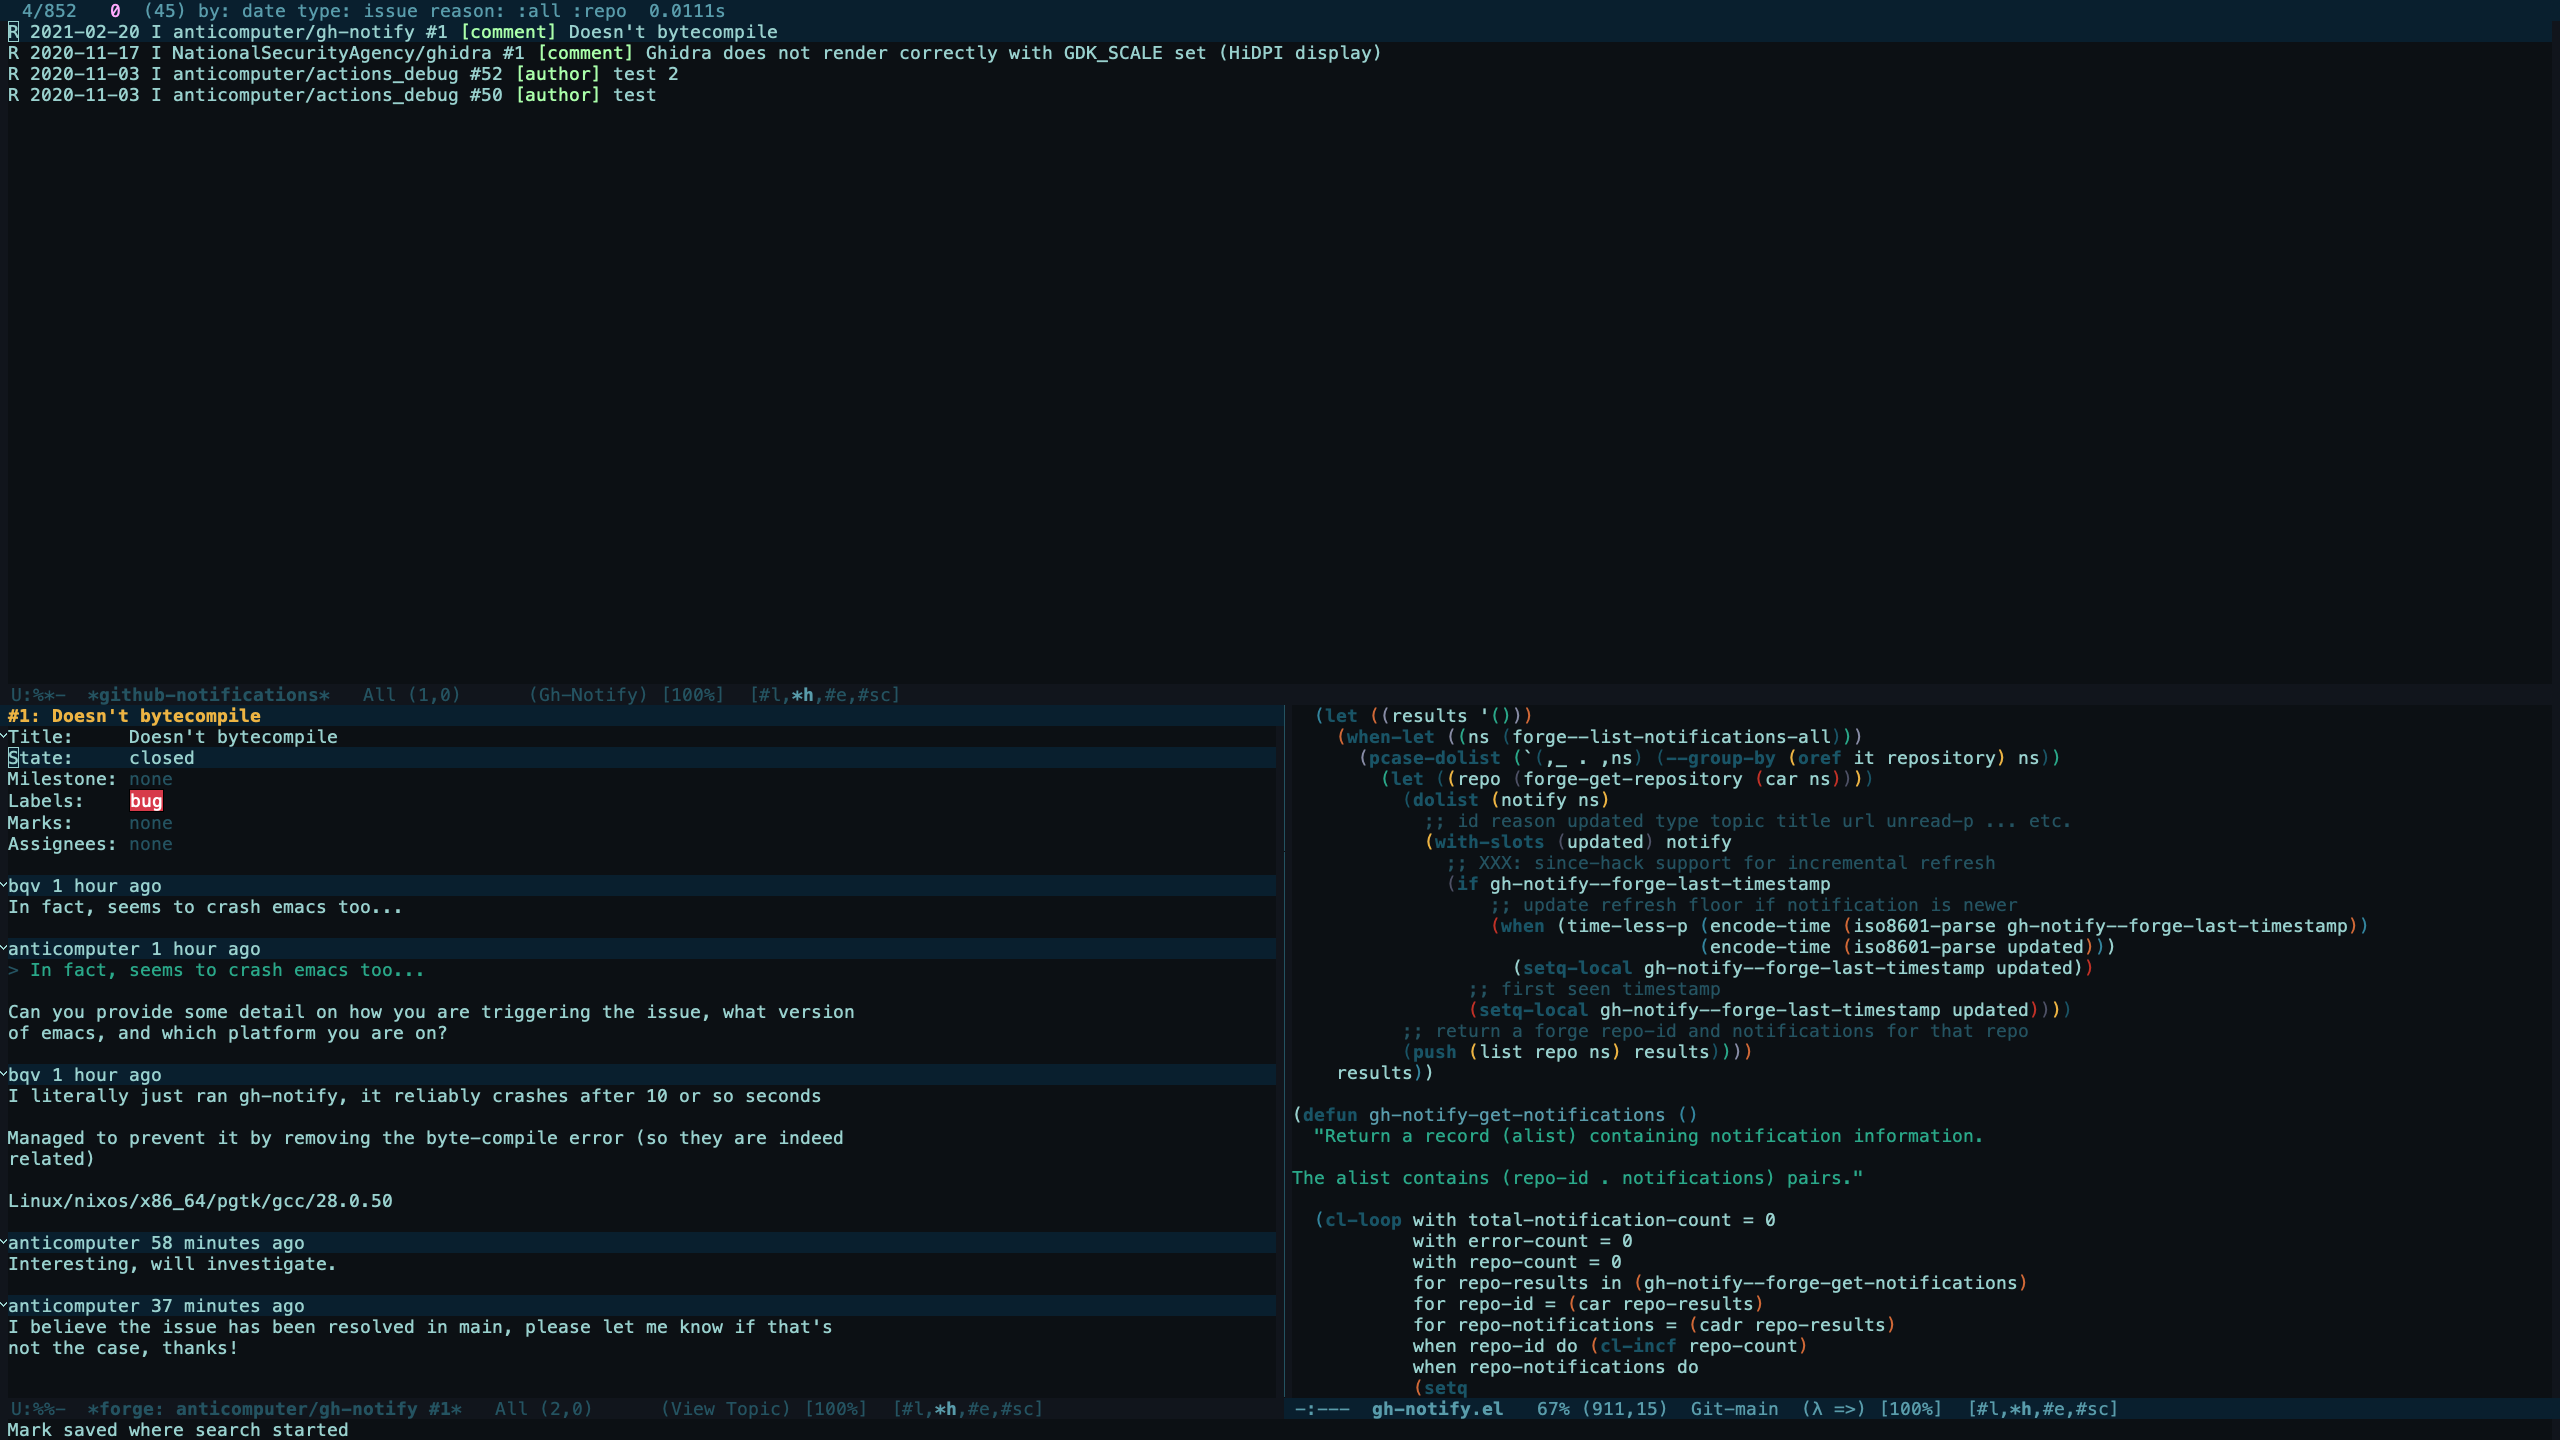Viewport: 2560px width, 1440px height.
Task: Click gh-notify.el buffer name in mode line
Action: [x=1437, y=1409]
